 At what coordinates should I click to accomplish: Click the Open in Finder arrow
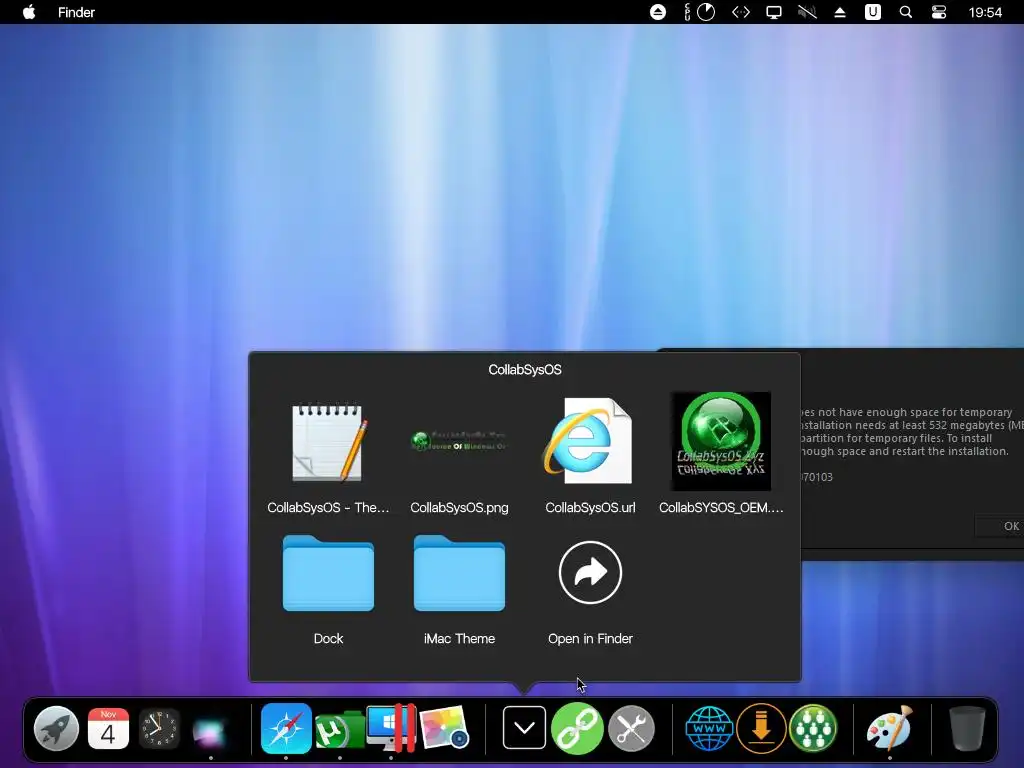tap(590, 573)
